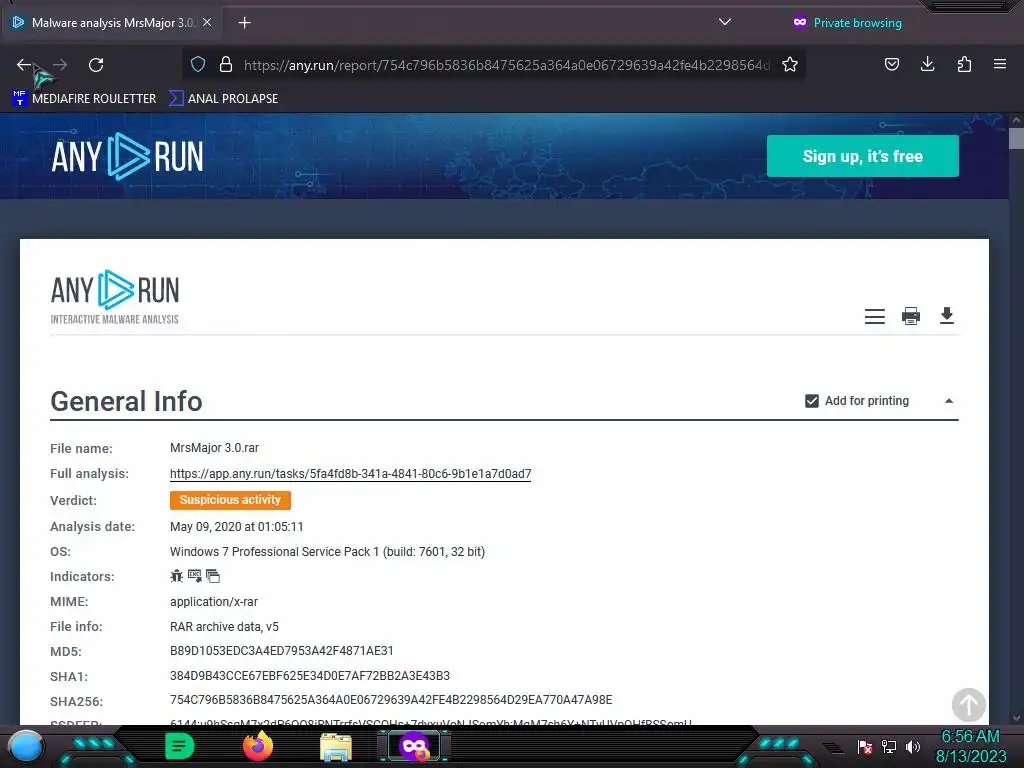This screenshot has width=1024, height=768.
Task: Switch to the private Firefox taskbar window
Action: point(414,746)
